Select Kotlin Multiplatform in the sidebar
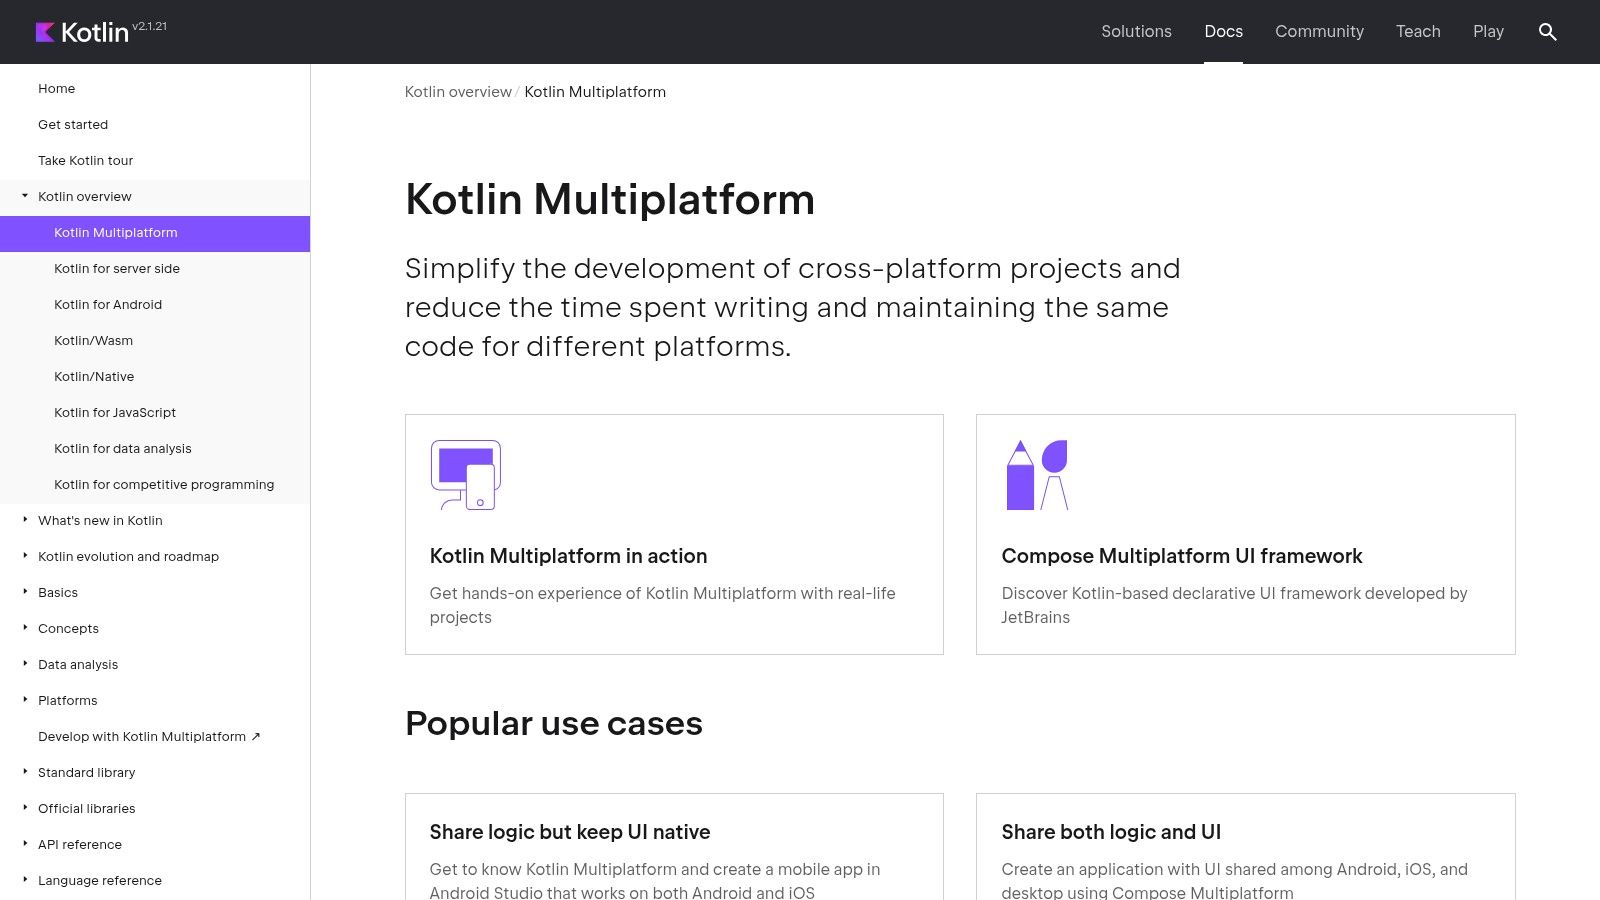 click(155, 233)
